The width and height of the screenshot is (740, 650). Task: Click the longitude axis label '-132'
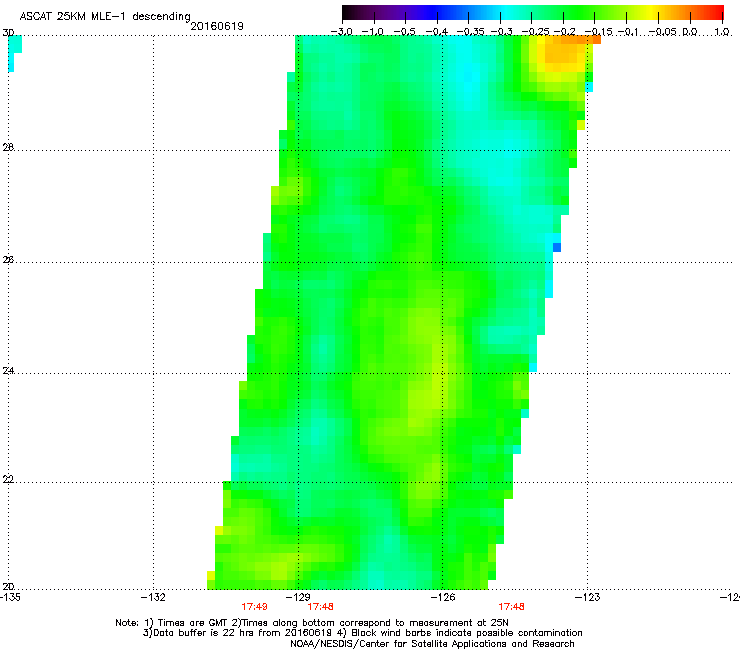tap(153, 597)
